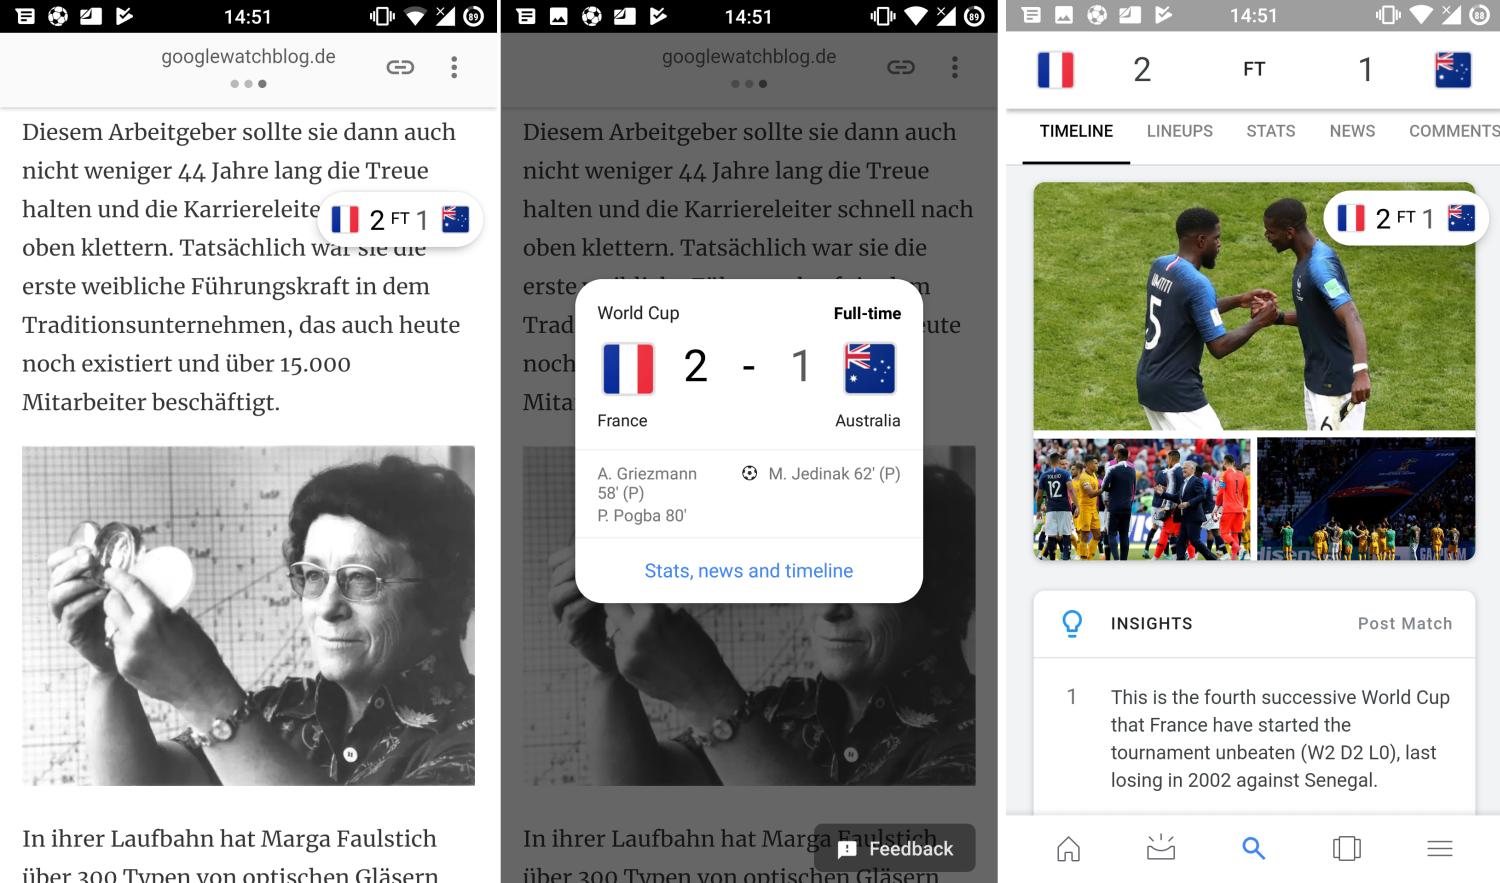Viewport: 1500px width, 883px height.
Task: Tap the updates inbox icon in bottom bar
Action: pyautogui.click(x=1161, y=849)
